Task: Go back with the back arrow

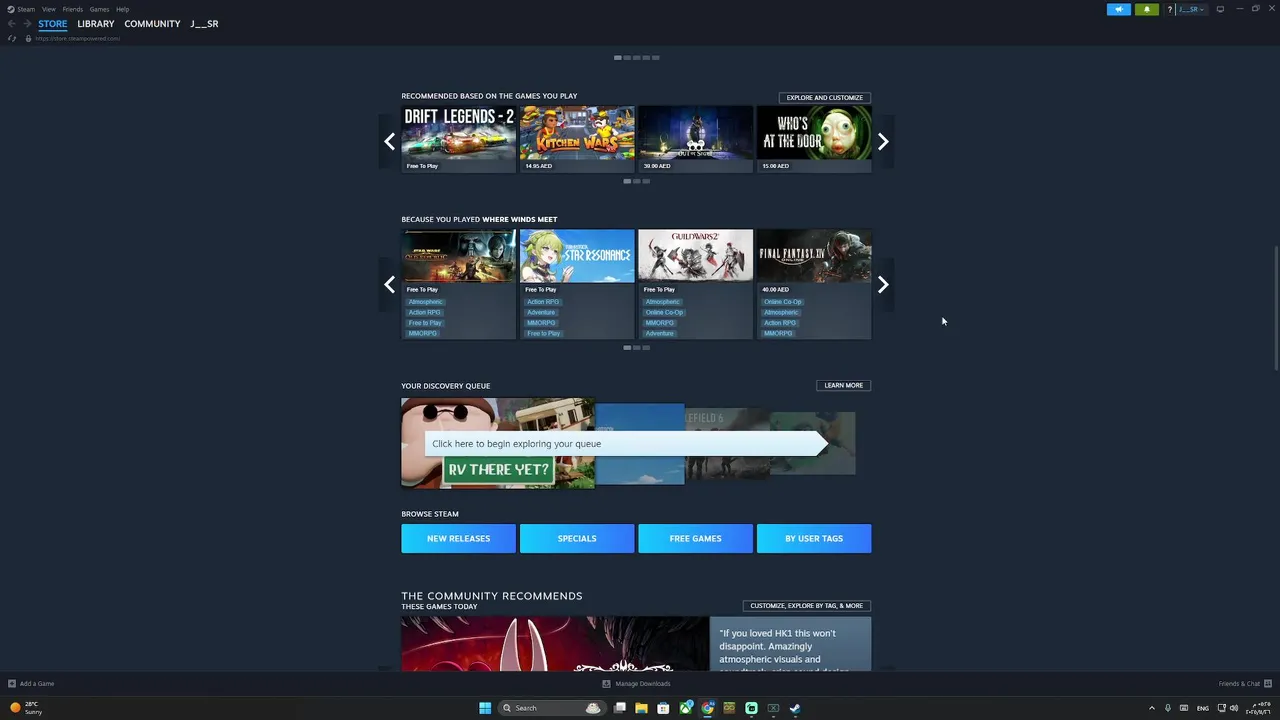Action: point(12,23)
